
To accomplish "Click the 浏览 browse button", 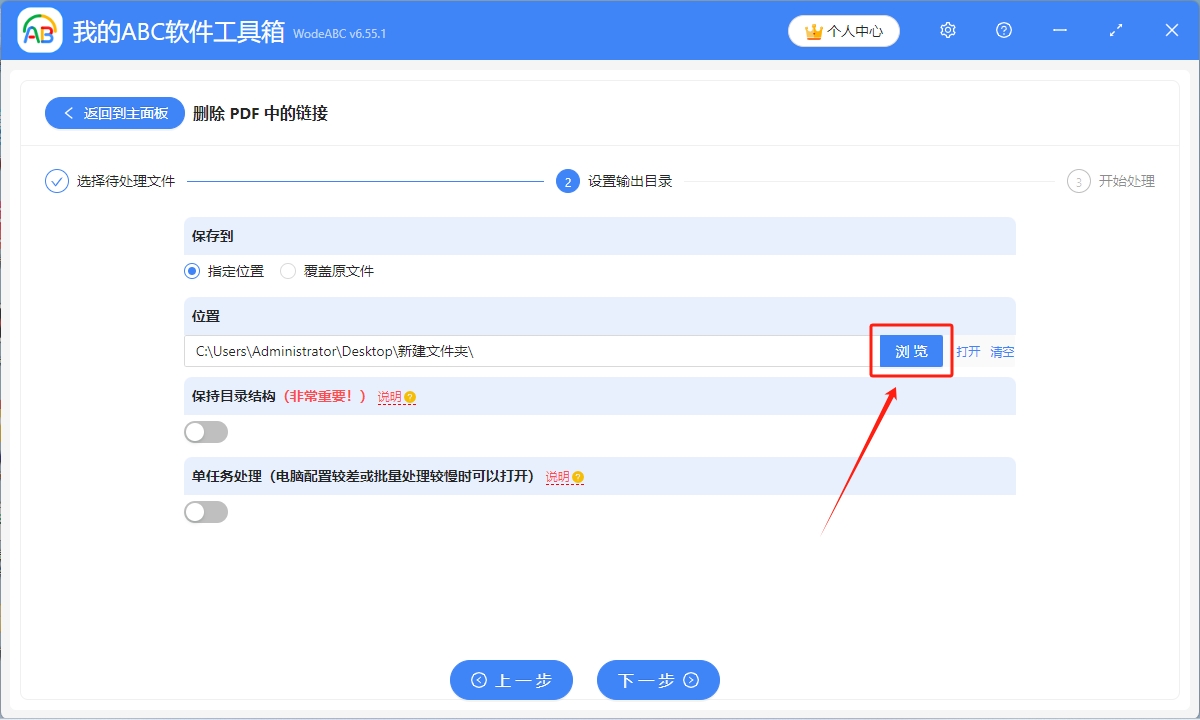I will [x=910, y=351].
